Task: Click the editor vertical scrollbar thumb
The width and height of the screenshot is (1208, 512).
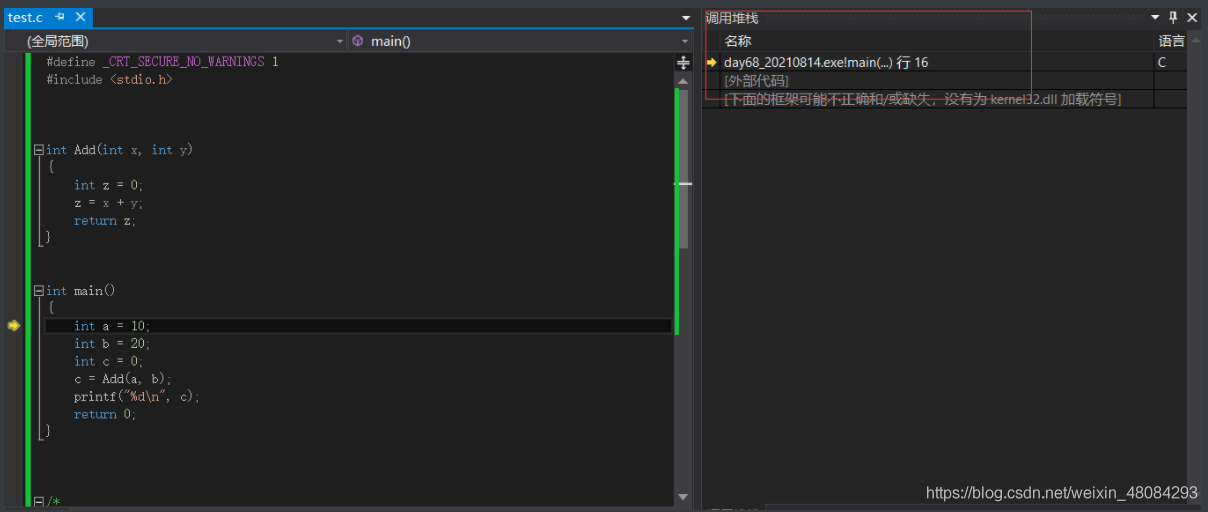Action: tap(684, 168)
